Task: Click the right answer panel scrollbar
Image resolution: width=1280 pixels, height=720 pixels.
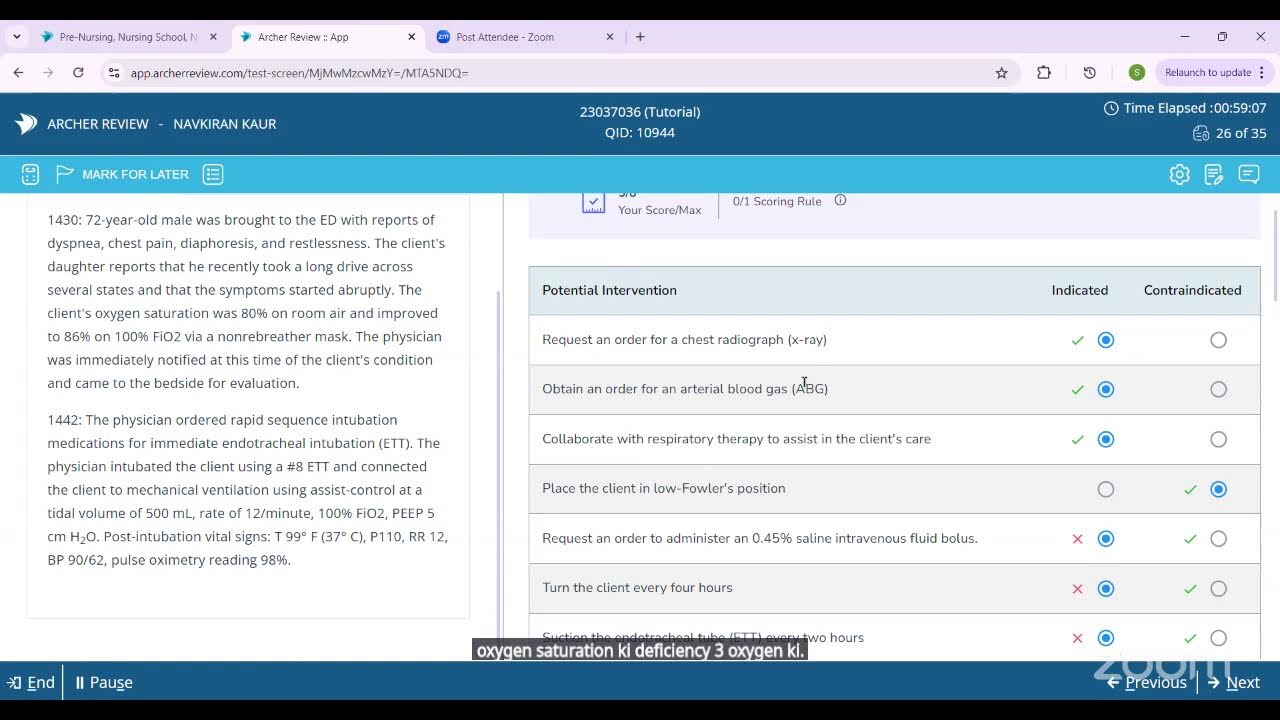Action: (x=1274, y=255)
